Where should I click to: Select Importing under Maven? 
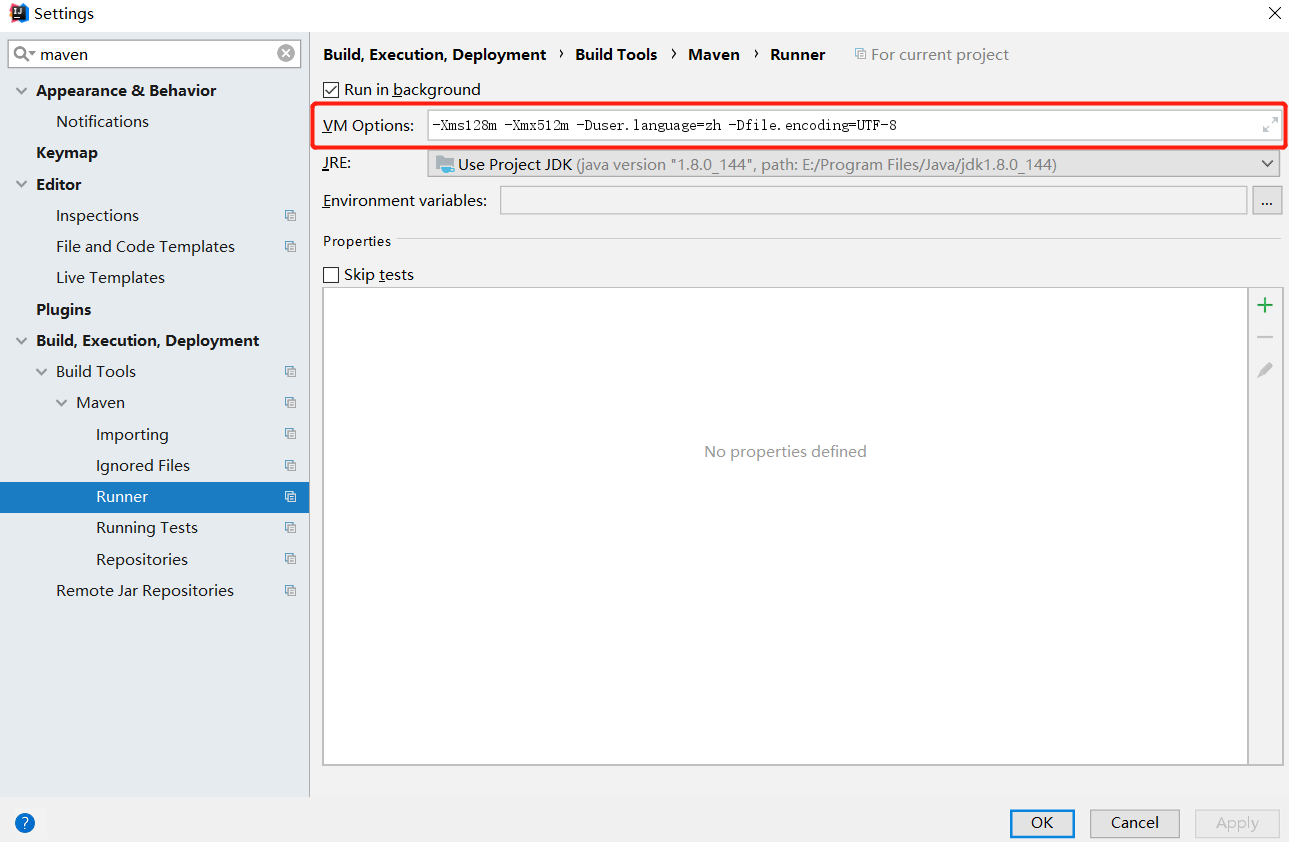tap(132, 435)
